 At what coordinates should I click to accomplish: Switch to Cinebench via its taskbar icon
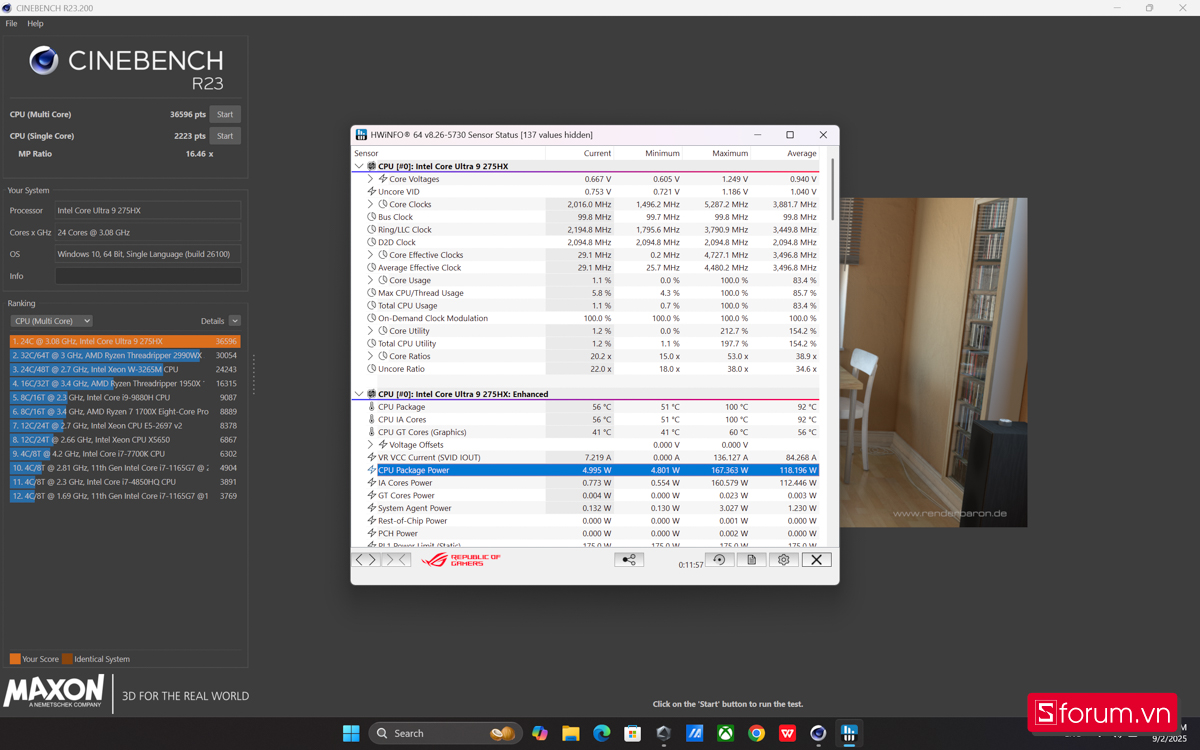point(818,733)
